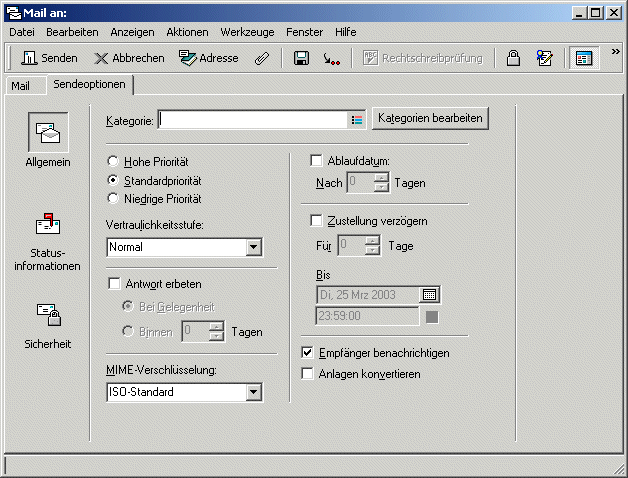Select Bei Gelegenheit radio option
Screen dimensions: 628x478
click(x=128, y=307)
